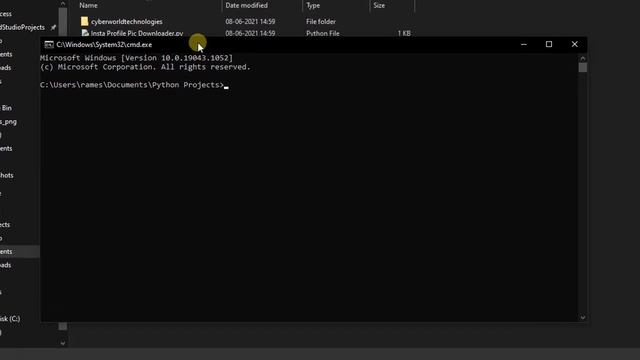Close the cmd.exe window
The image size is (640, 360).
click(x=574, y=44)
